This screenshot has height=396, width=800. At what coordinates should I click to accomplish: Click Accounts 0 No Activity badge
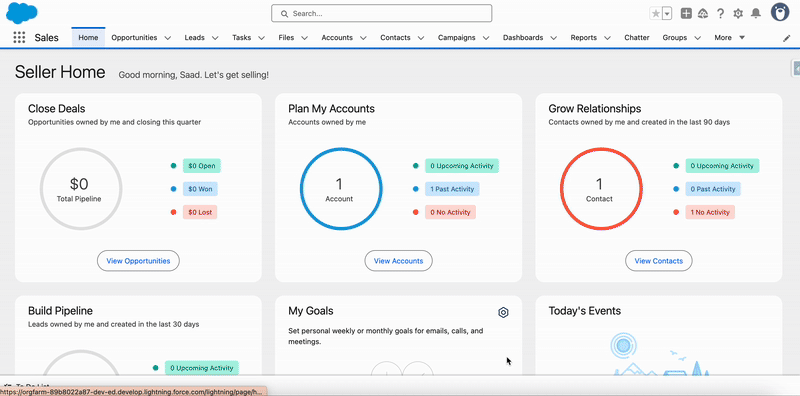(451, 212)
